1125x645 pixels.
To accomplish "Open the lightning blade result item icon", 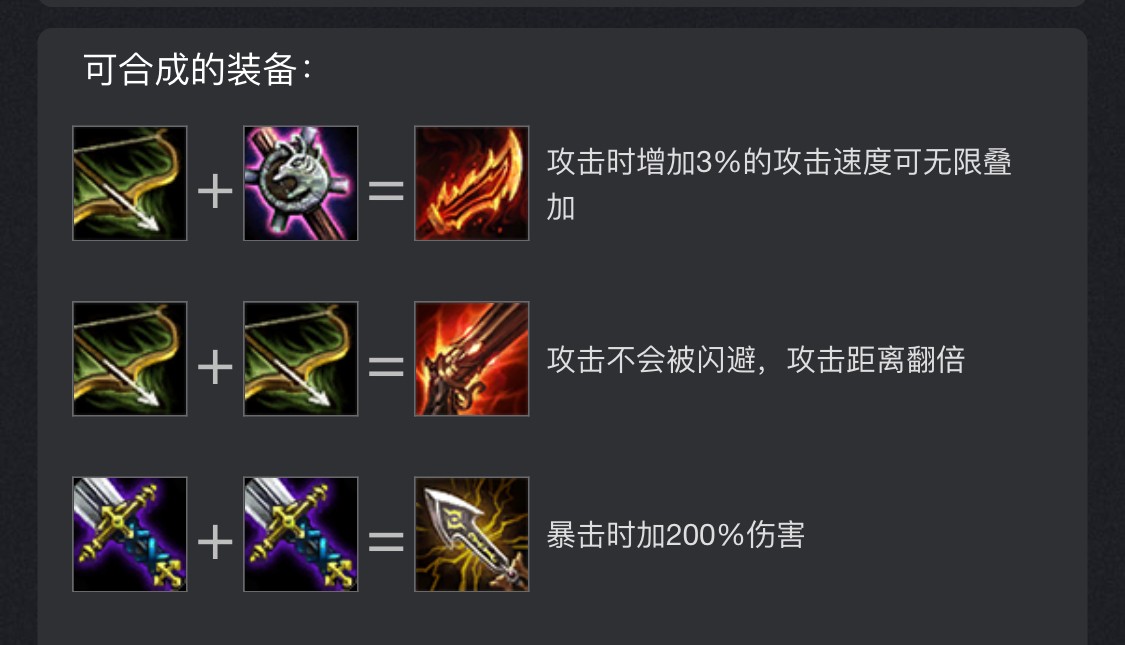I will click(471, 535).
